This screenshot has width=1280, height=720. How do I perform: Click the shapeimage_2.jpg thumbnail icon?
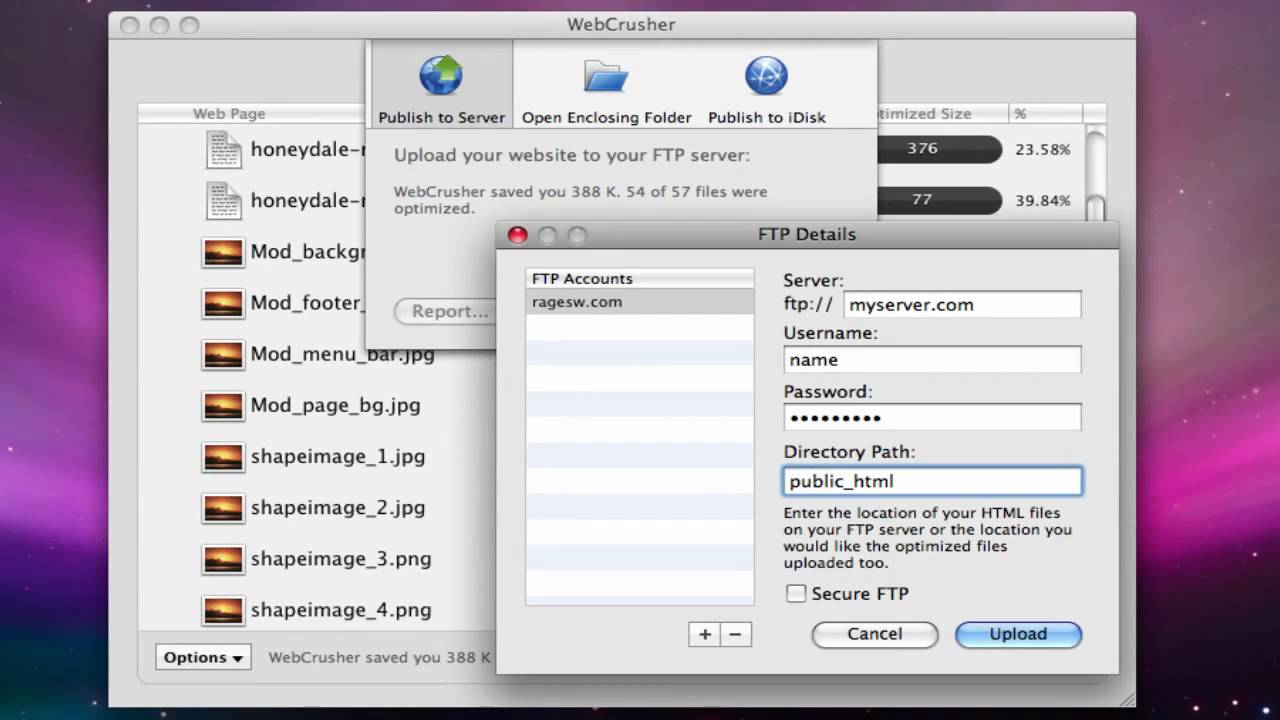click(223, 508)
